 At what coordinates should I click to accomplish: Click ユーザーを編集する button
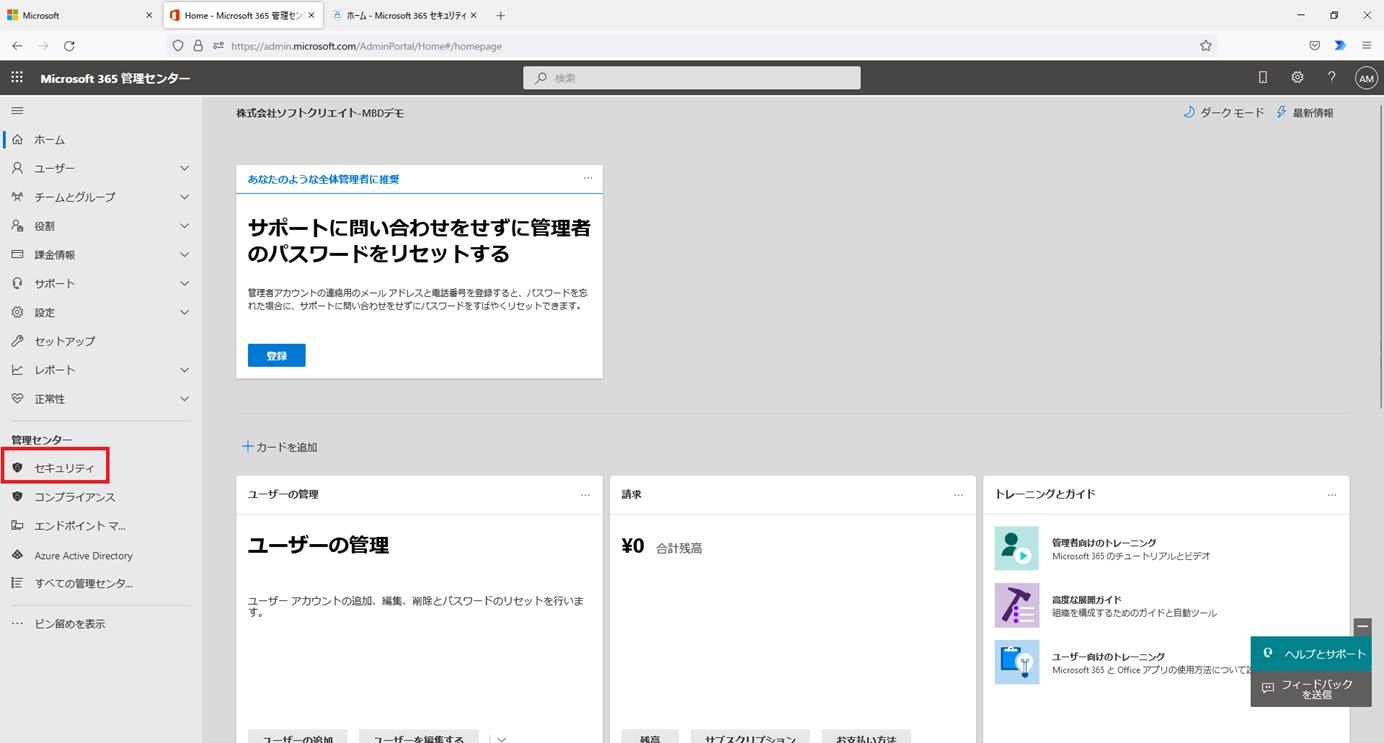click(419, 737)
